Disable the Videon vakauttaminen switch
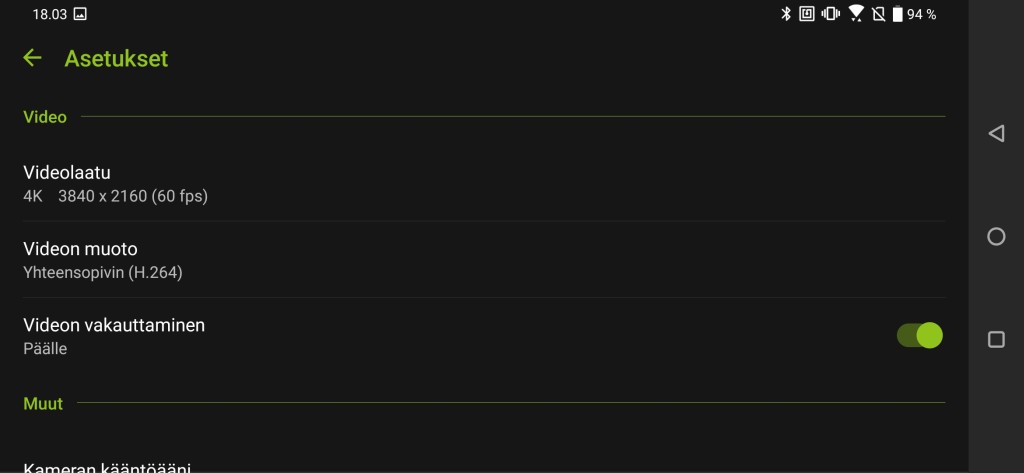The image size is (1024, 473). coord(920,335)
